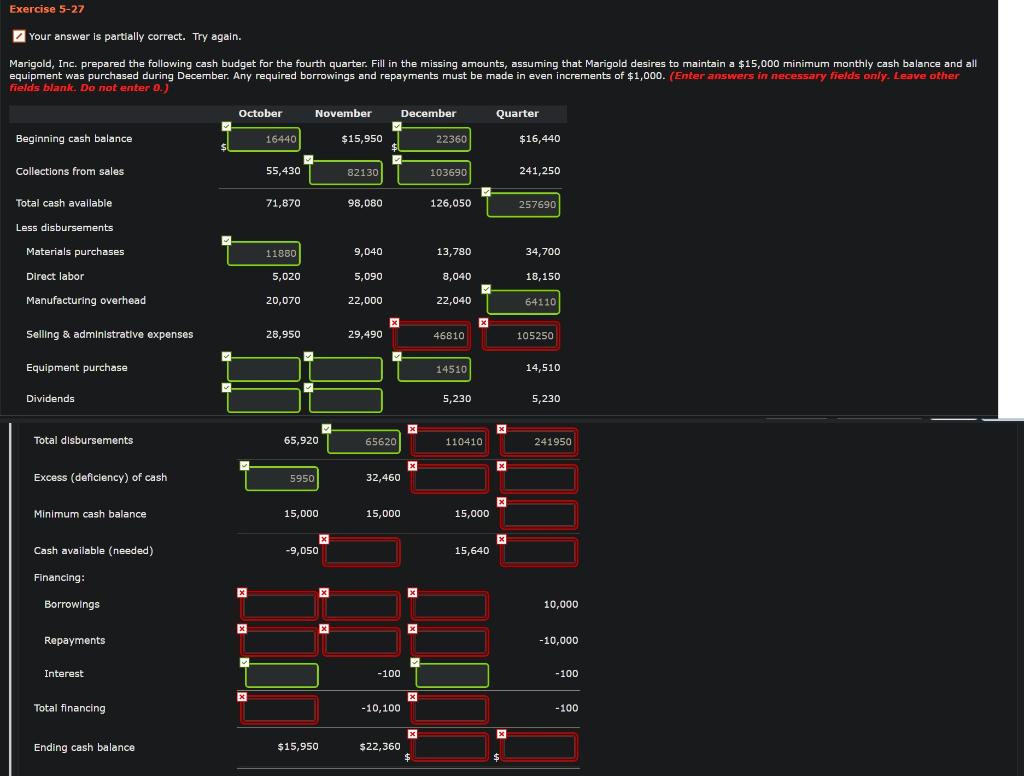Click October ending cash balance $15,950
1024x776 pixels.
[x=298, y=747]
